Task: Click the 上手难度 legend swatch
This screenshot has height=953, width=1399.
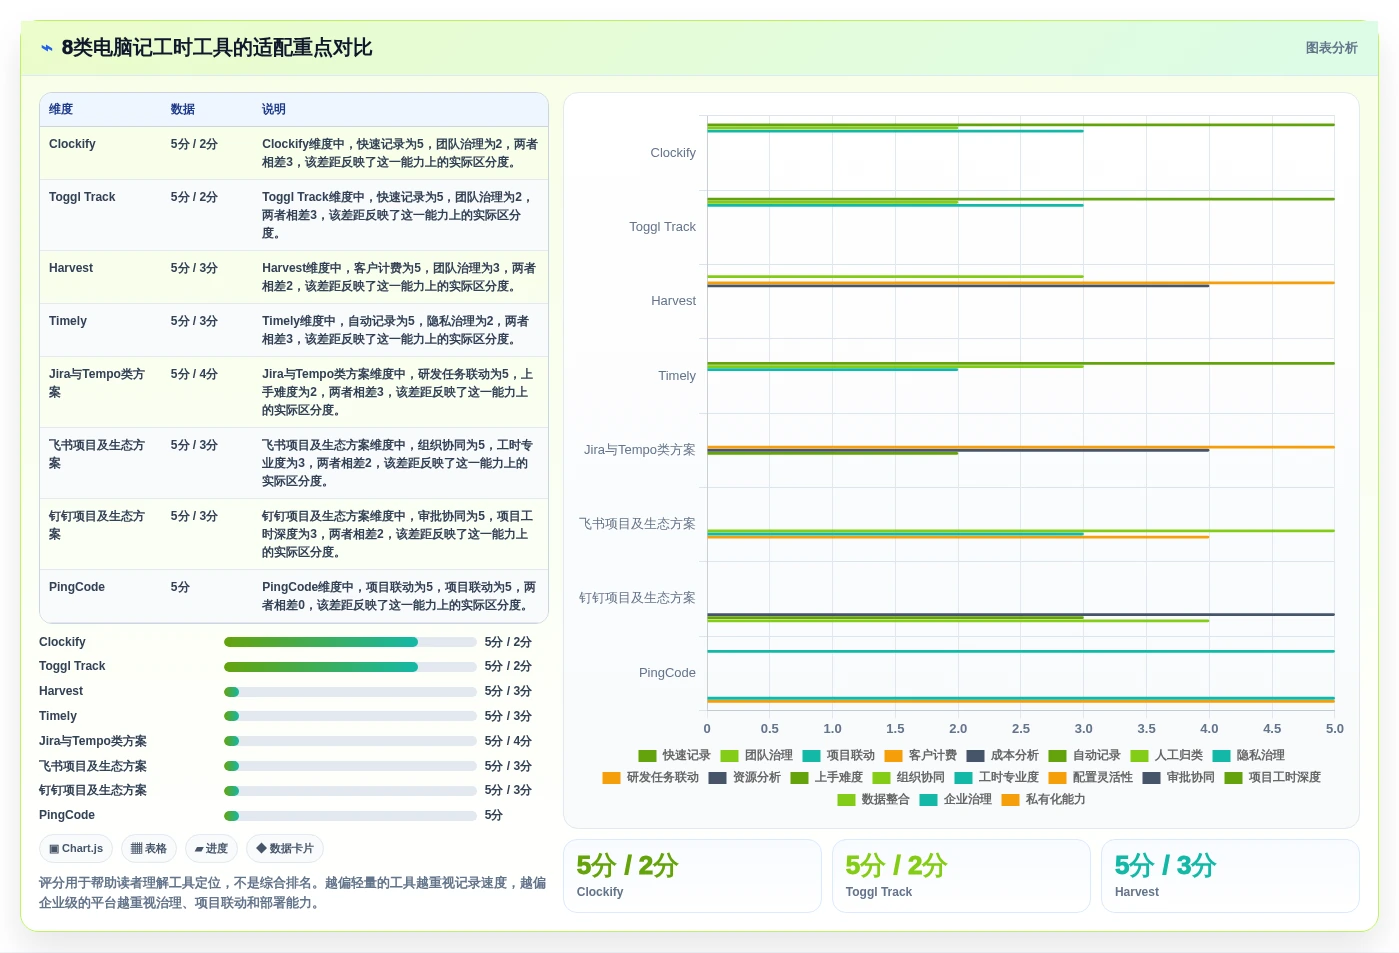Action: tap(799, 777)
